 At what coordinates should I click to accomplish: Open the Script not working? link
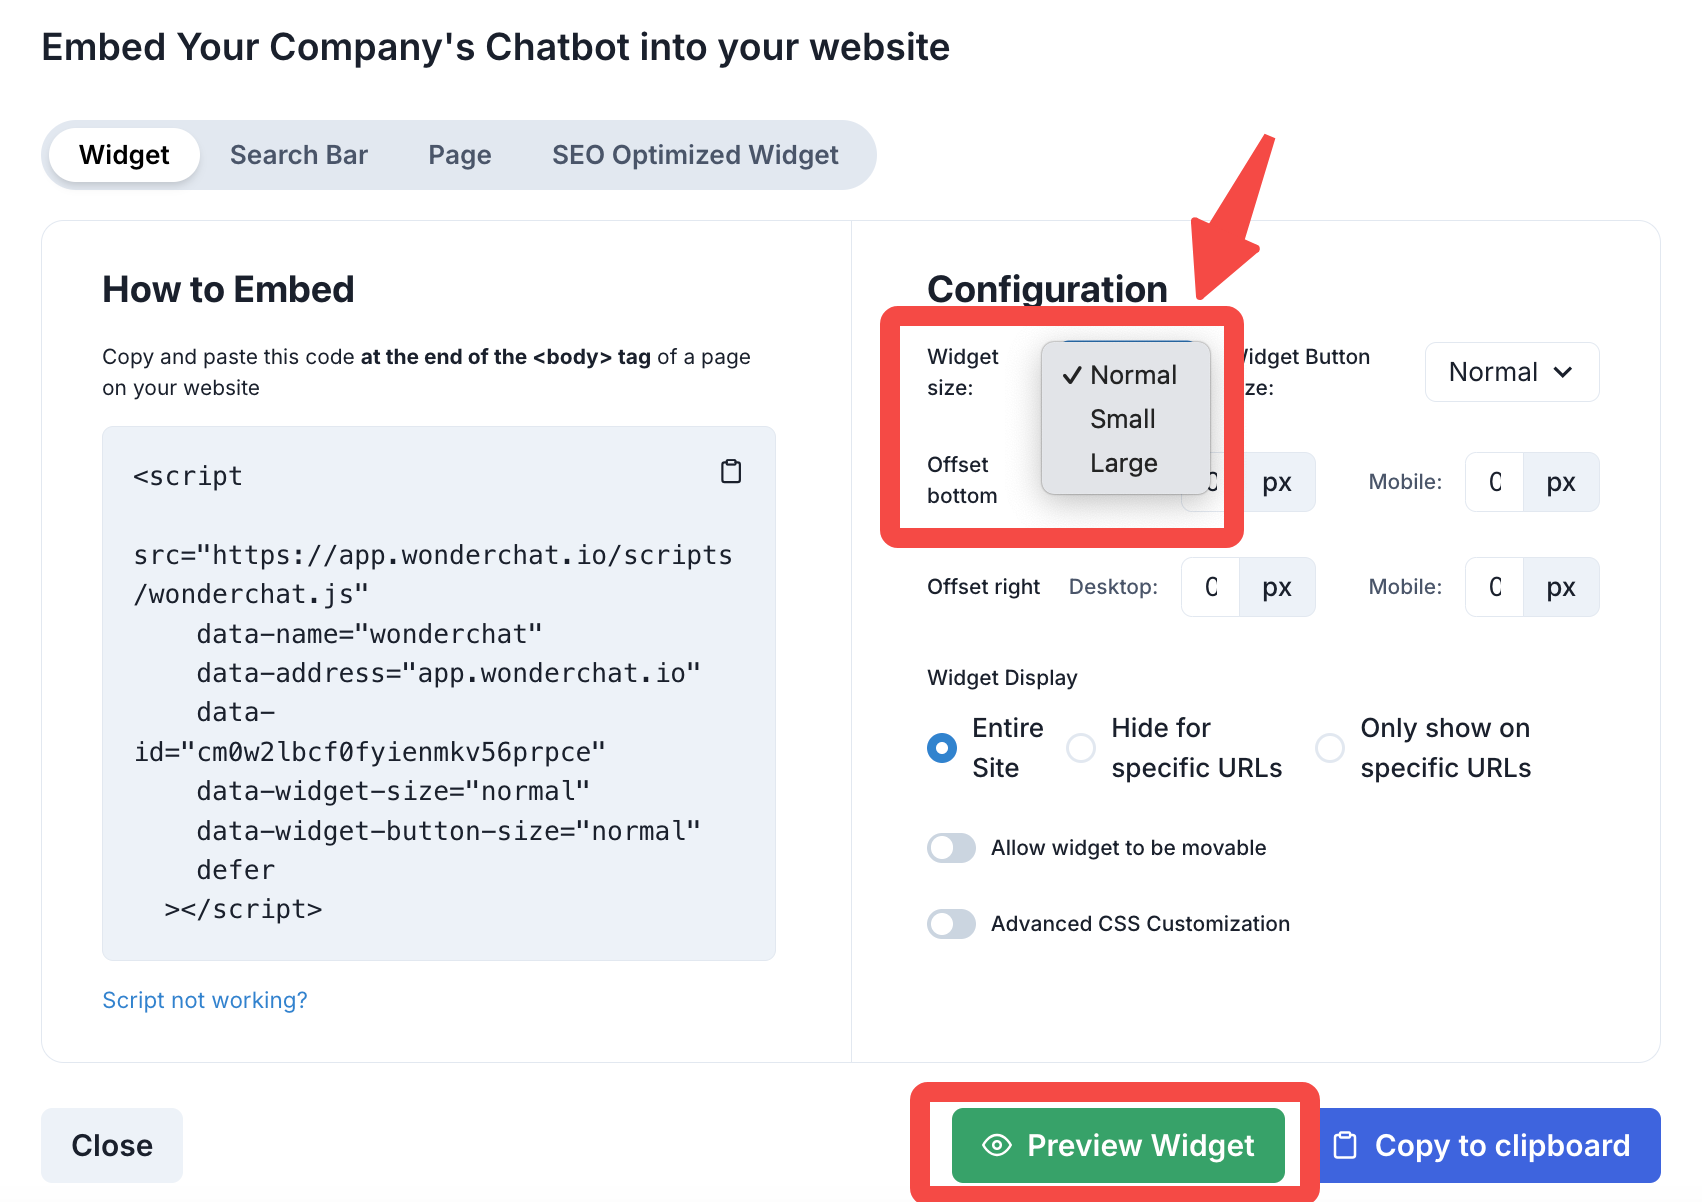[205, 1000]
